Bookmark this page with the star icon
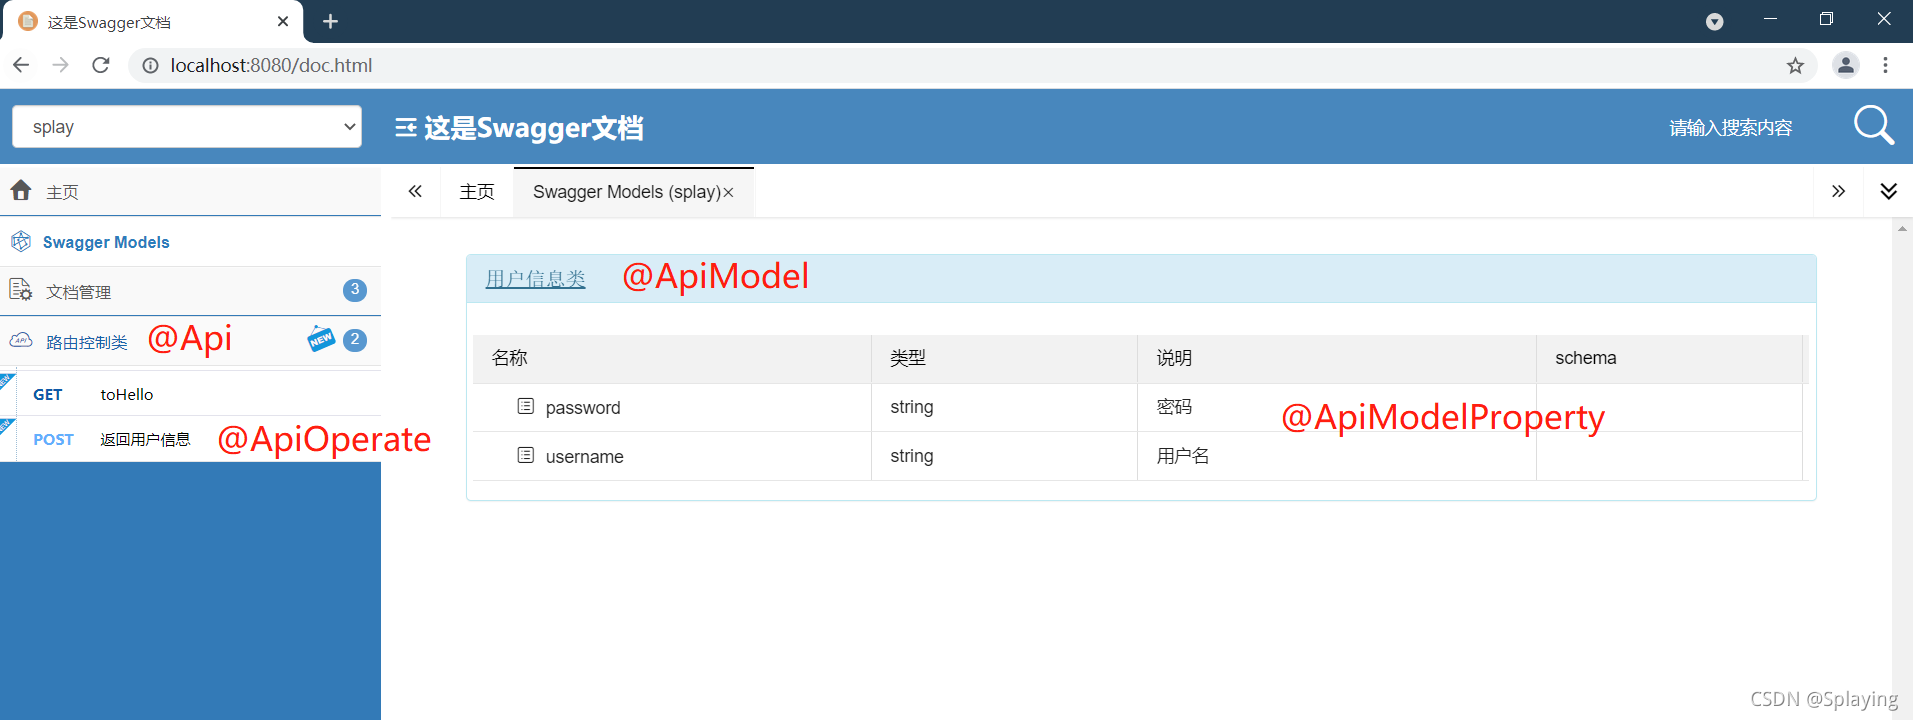The height and width of the screenshot is (720, 1913). tap(1795, 65)
